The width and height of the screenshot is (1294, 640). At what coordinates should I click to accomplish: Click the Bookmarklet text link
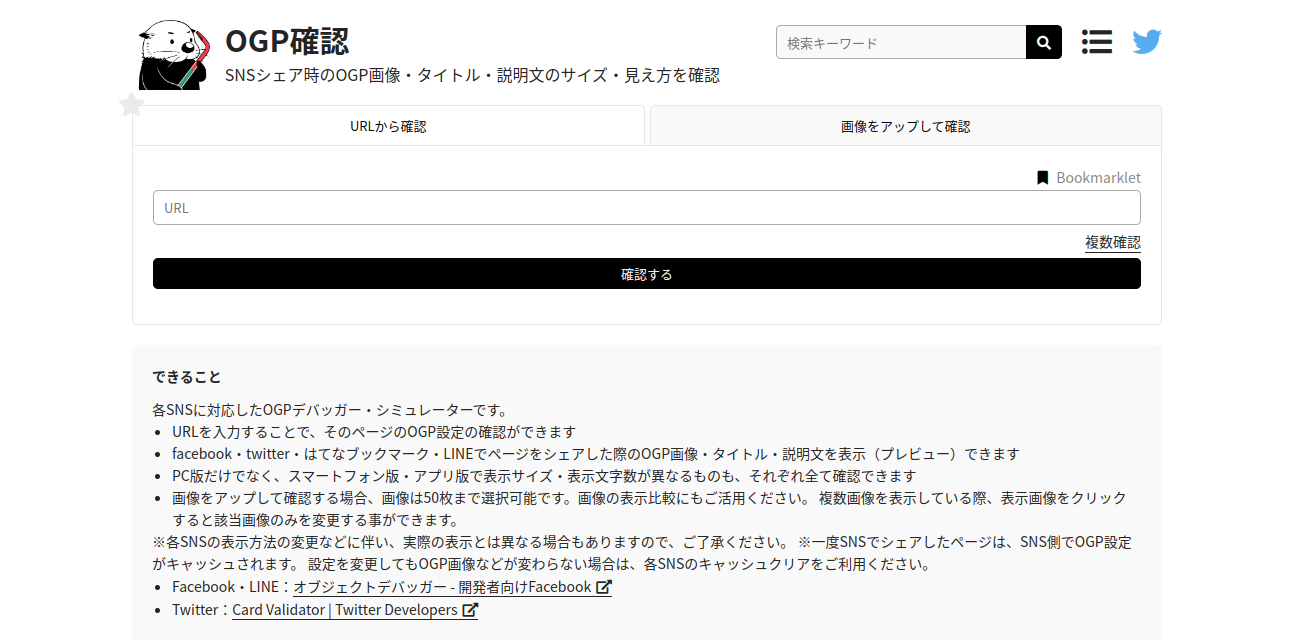(x=1098, y=178)
